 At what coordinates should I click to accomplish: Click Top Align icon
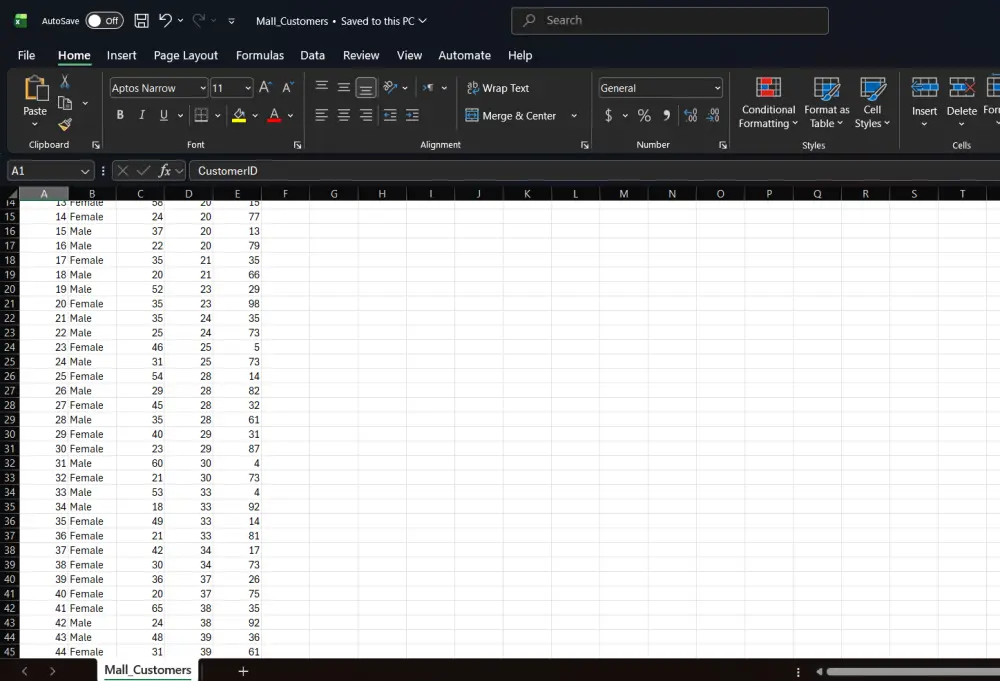[322, 87]
